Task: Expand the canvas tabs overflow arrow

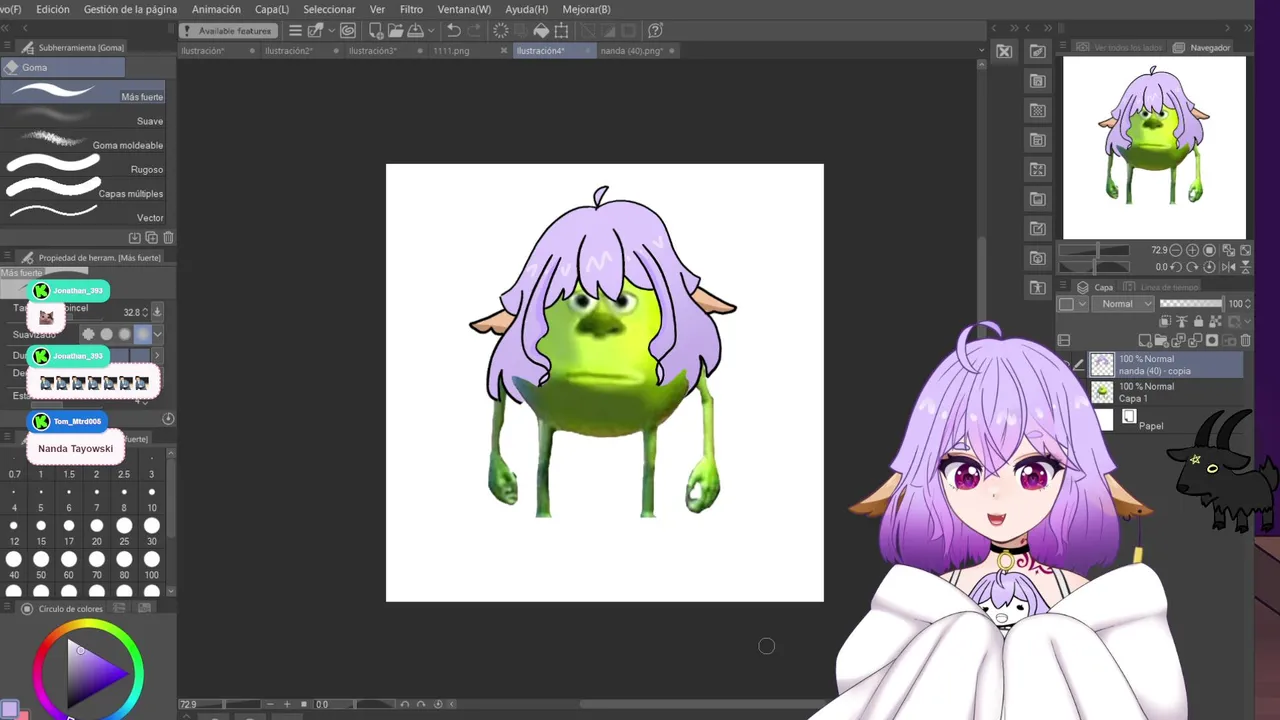Action: coord(982,50)
